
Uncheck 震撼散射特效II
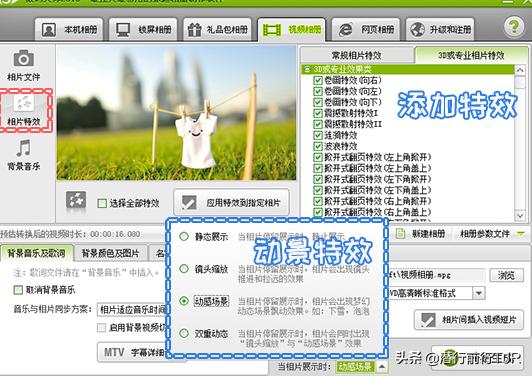[x=318, y=124]
